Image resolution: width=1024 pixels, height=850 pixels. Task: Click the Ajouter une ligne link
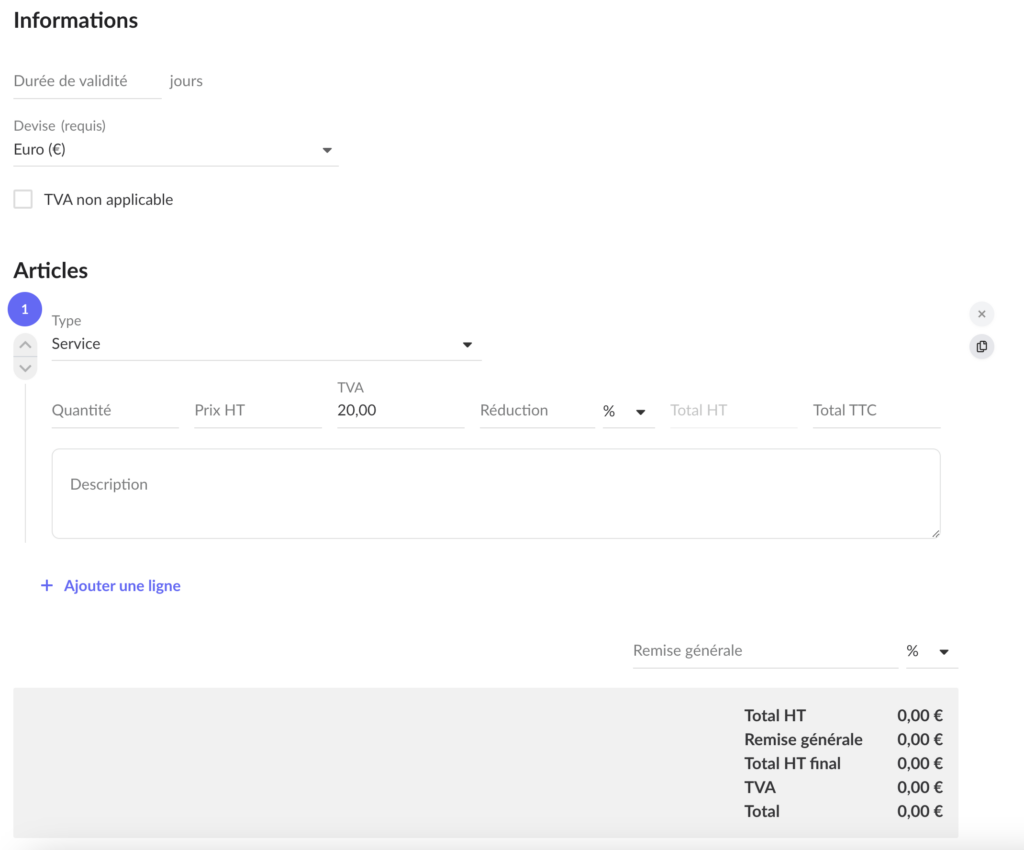click(x=110, y=585)
